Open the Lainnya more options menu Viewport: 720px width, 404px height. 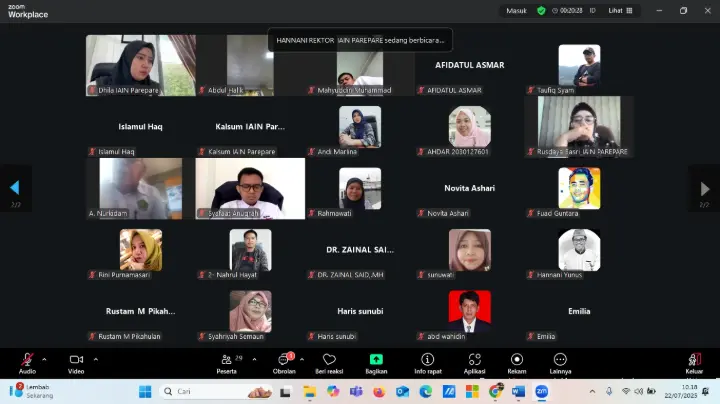pyautogui.click(x=560, y=360)
